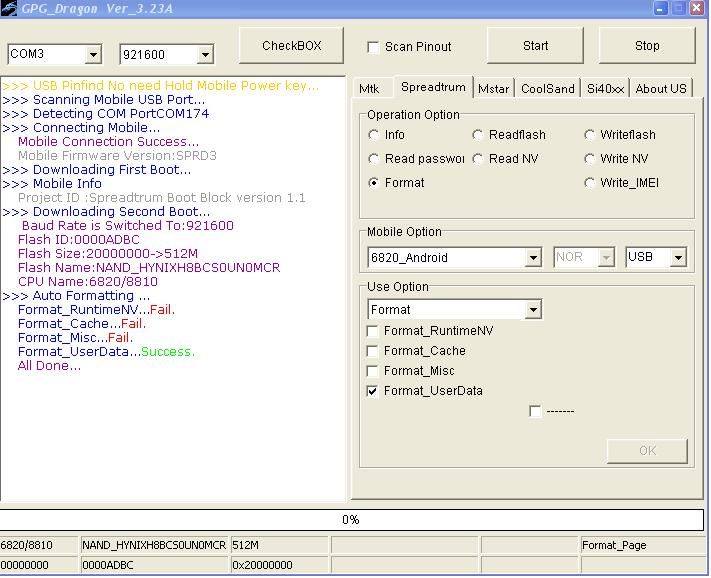
Task: Open the CoolSand tab
Action: (548, 88)
